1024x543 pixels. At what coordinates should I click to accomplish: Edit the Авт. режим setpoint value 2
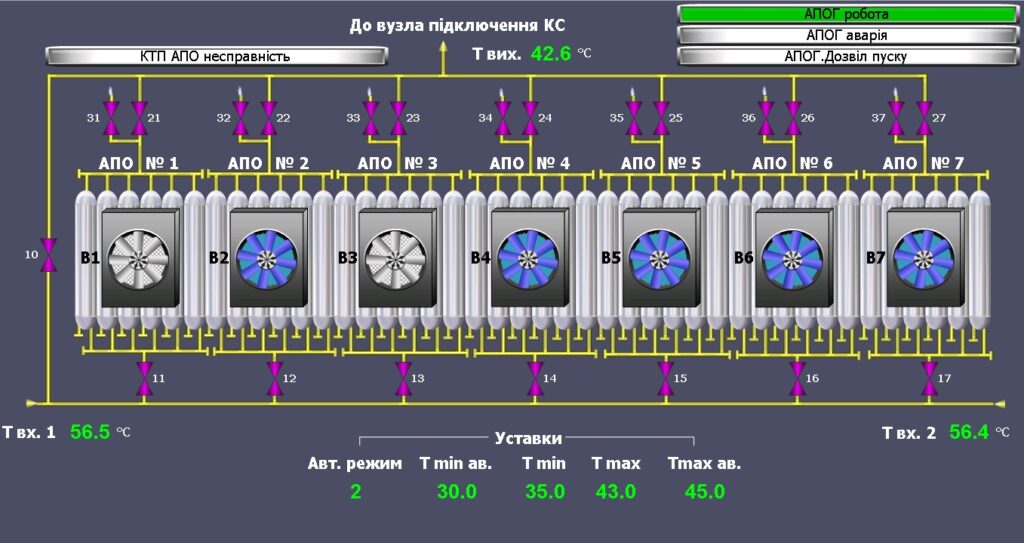pos(355,492)
